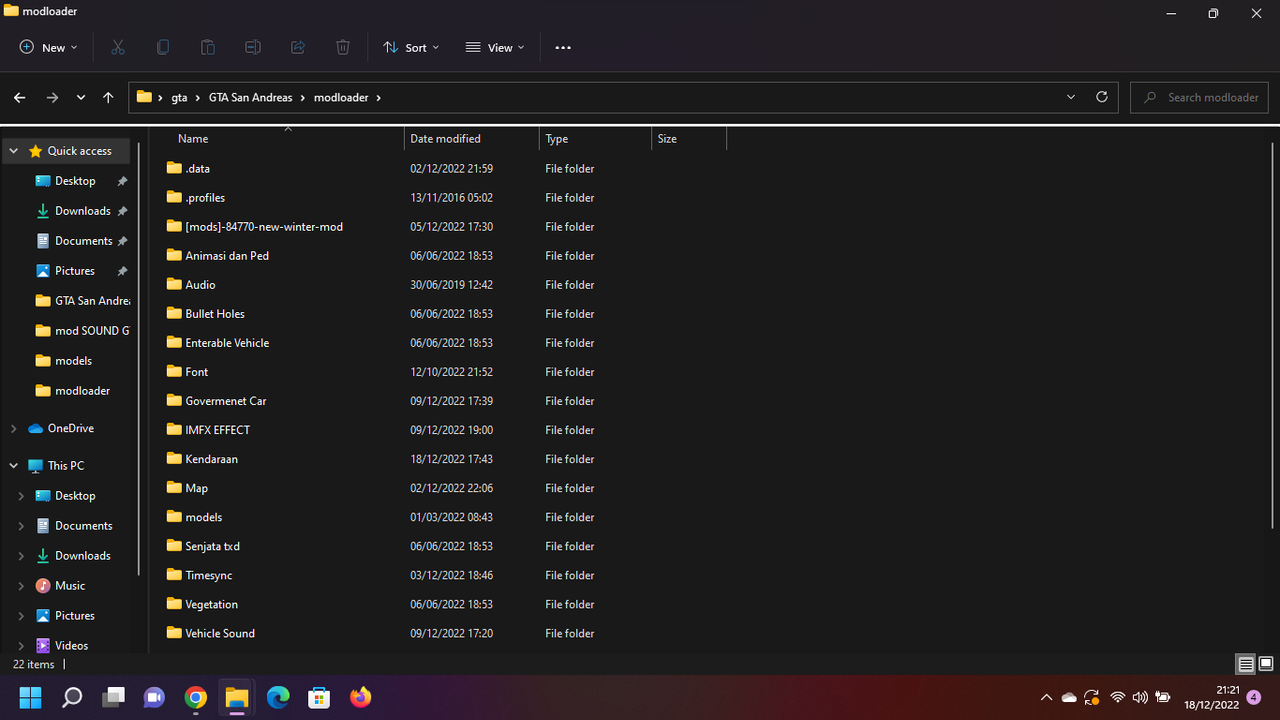This screenshot has width=1280, height=720.
Task: Click the Delete trash icon
Action: coord(343,47)
